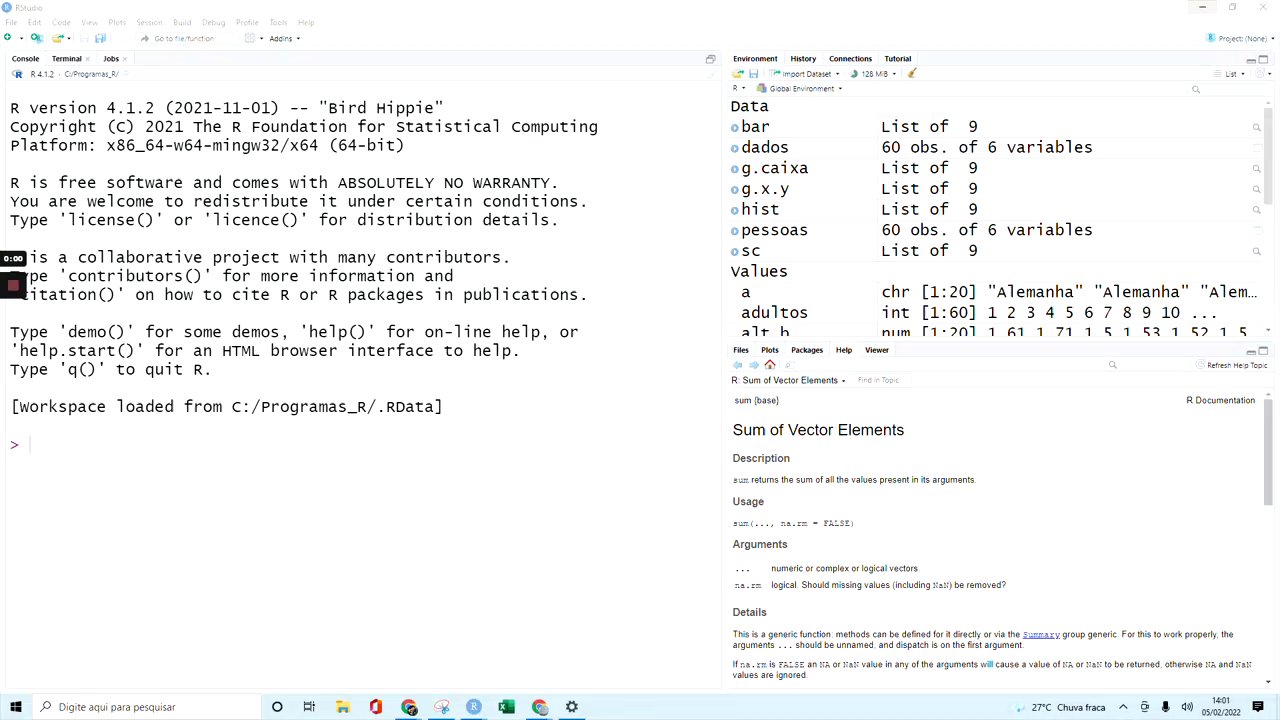Image resolution: width=1280 pixels, height=720 pixels.
Task: Expand the g.caixa list object
Action: [x=735, y=169]
